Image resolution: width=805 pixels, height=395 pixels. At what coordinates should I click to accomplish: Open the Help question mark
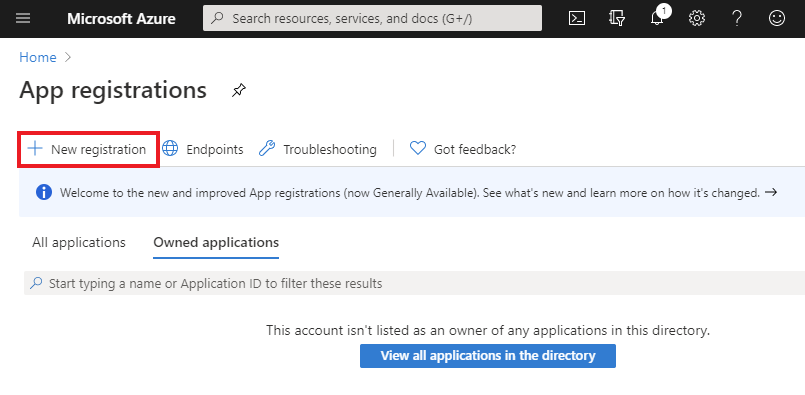coord(737,18)
